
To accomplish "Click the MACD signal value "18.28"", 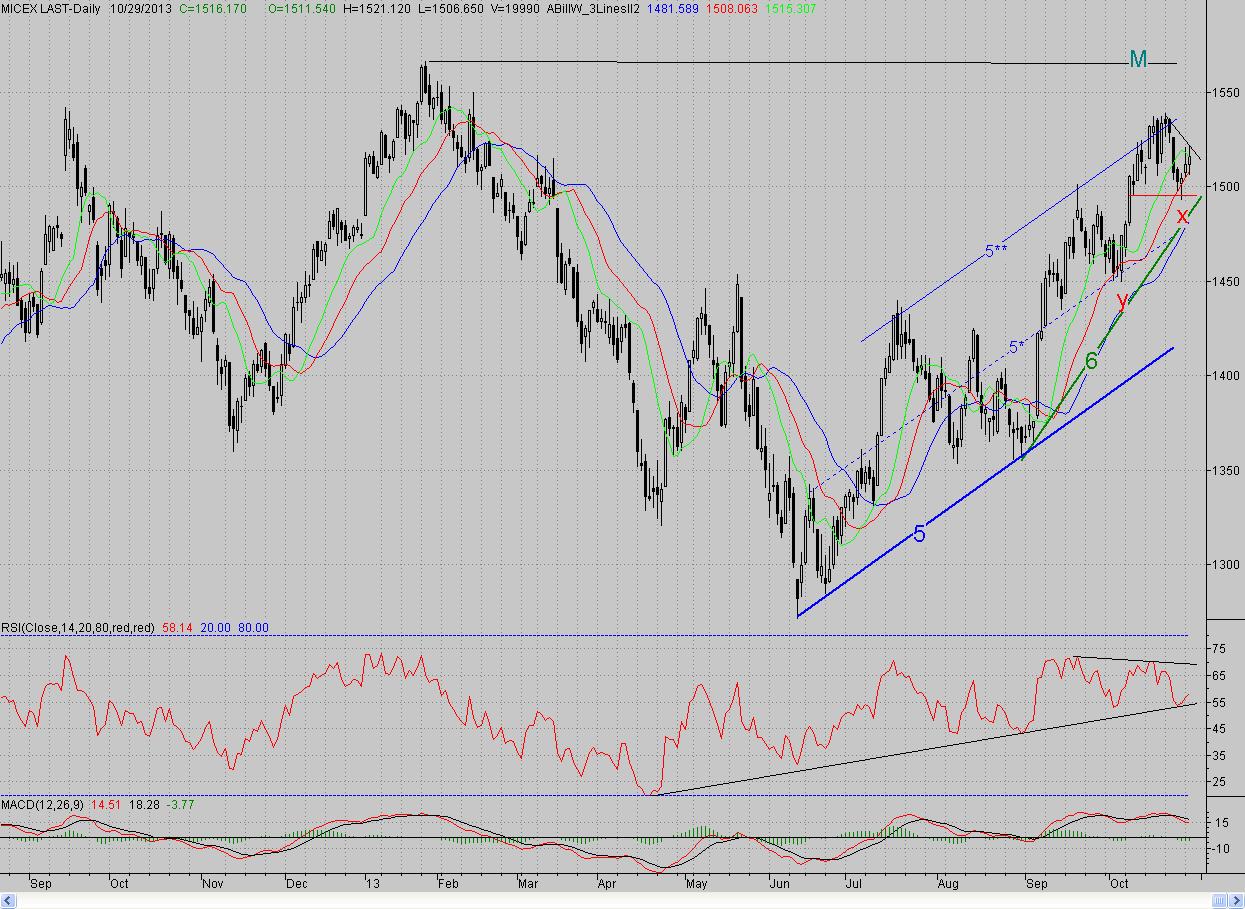I will coord(145,804).
